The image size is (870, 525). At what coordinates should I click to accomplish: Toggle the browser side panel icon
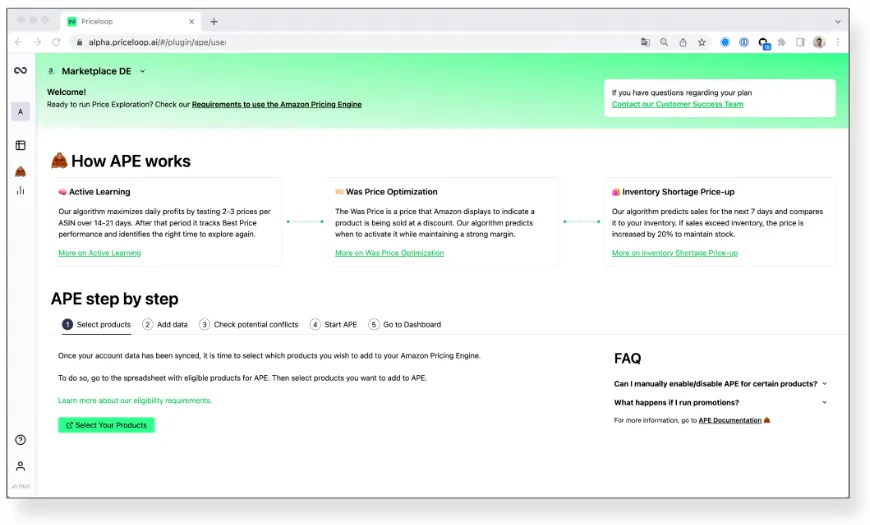(x=800, y=42)
